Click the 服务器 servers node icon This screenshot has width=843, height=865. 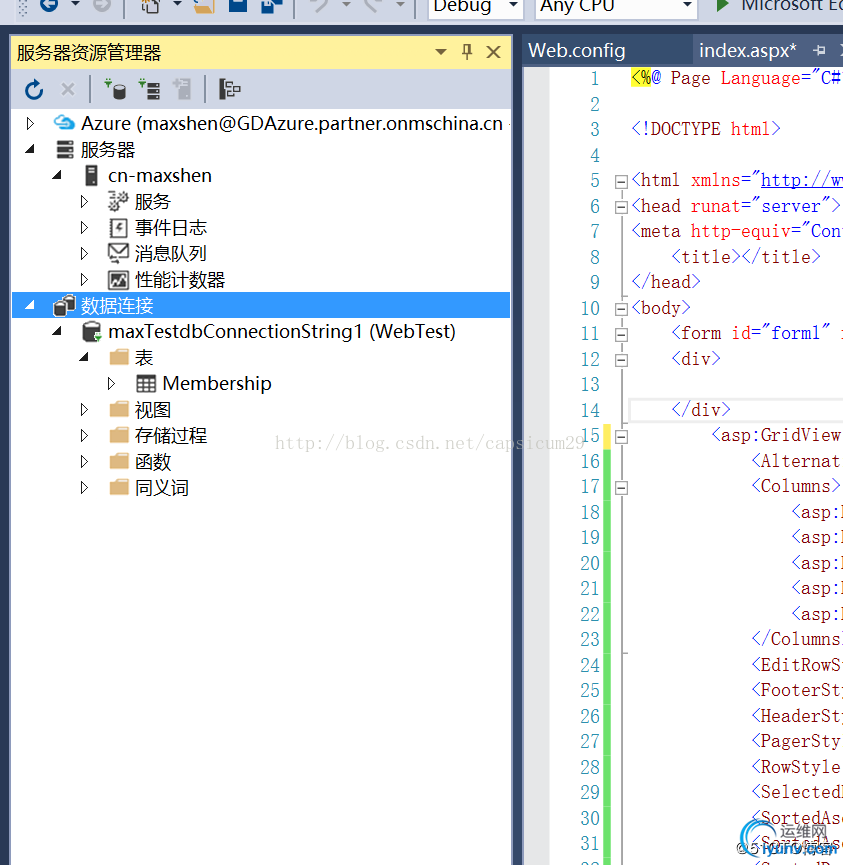point(65,149)
